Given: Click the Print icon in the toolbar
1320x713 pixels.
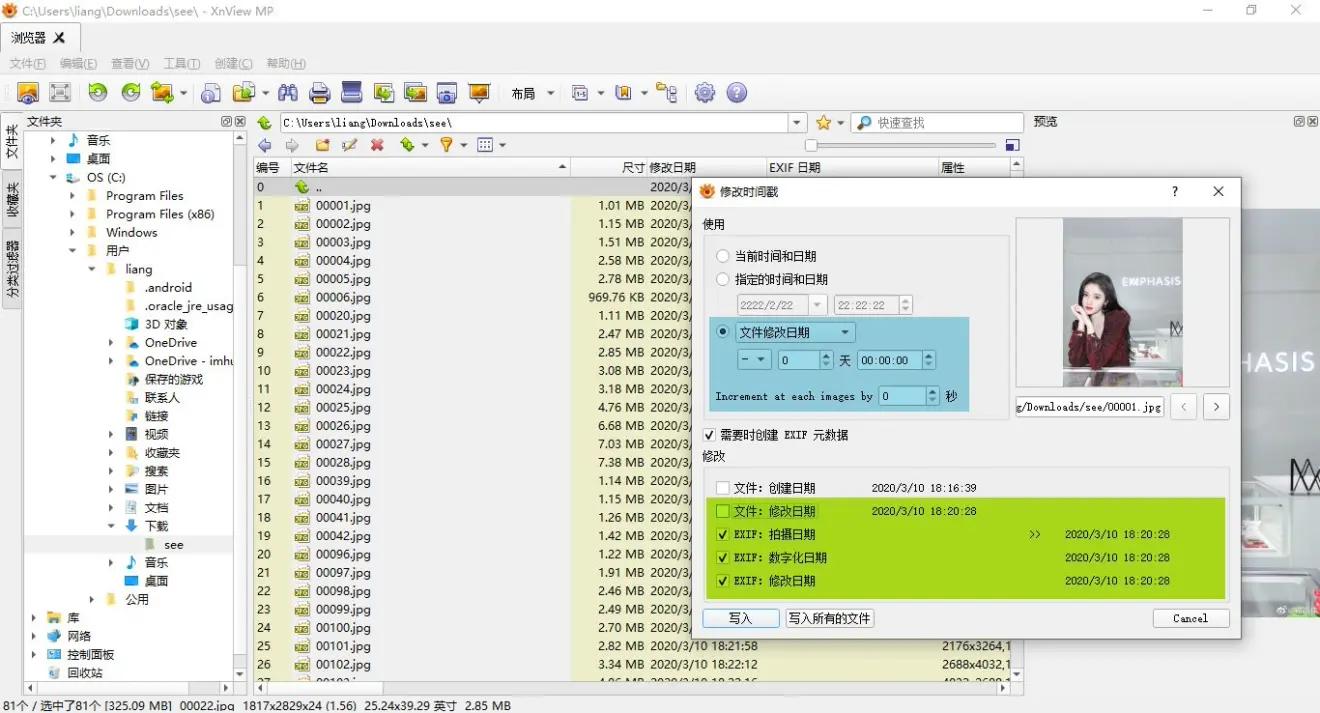Looking at the screenshot, I should [x=320, y=92].
